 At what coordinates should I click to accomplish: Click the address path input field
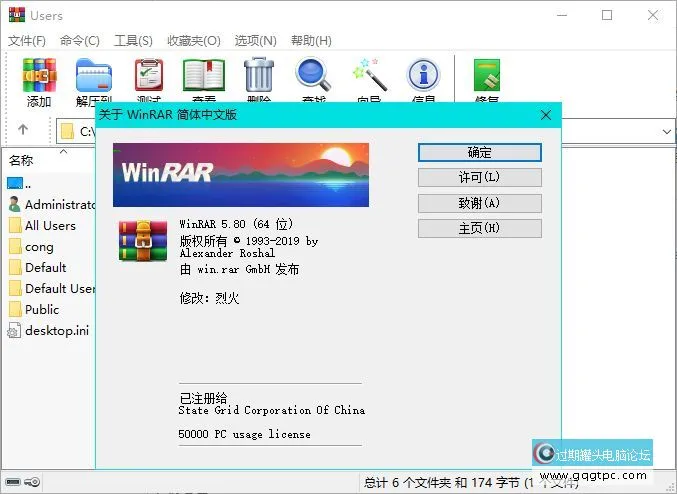click(76, 131)
